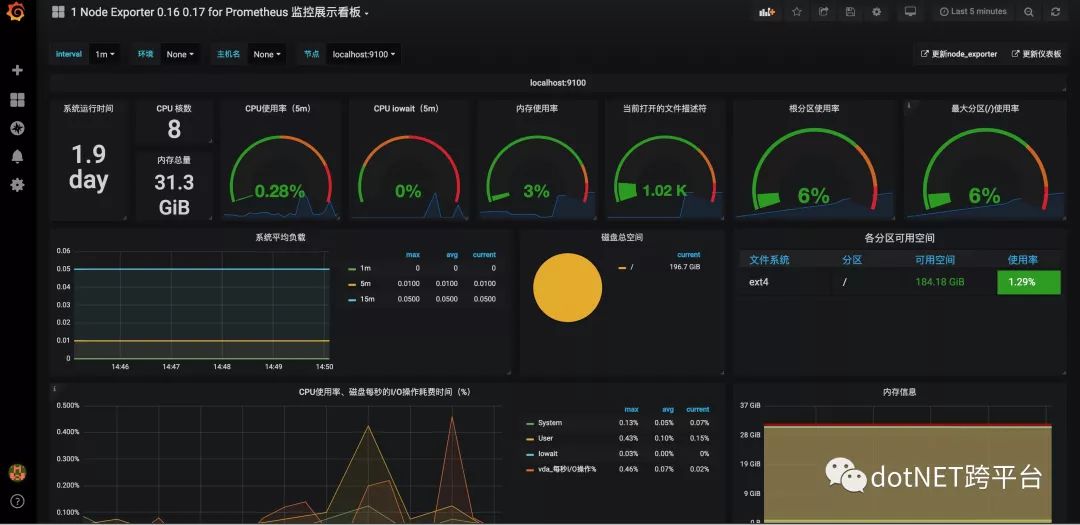
Task: Star this dashboard as favorite
Action: coord(797,12)
